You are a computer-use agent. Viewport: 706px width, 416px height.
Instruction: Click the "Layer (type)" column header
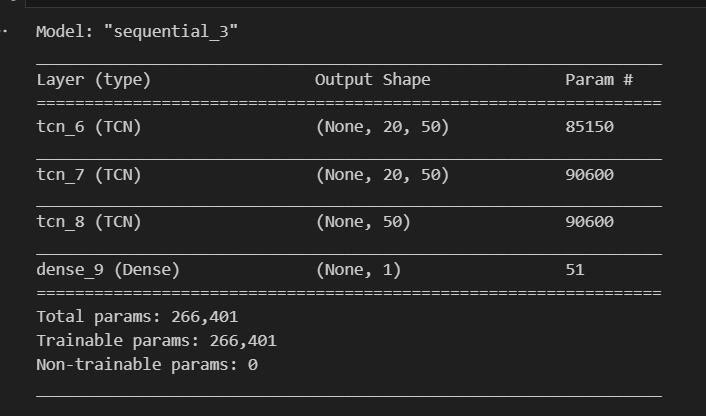click(x=94, y=80)
